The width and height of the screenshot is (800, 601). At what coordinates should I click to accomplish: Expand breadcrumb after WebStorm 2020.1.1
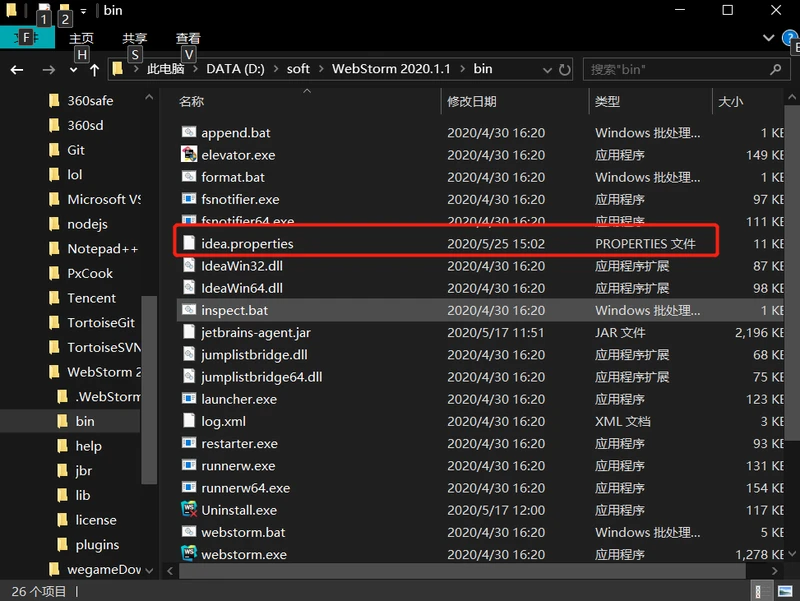tap(462, 69)
